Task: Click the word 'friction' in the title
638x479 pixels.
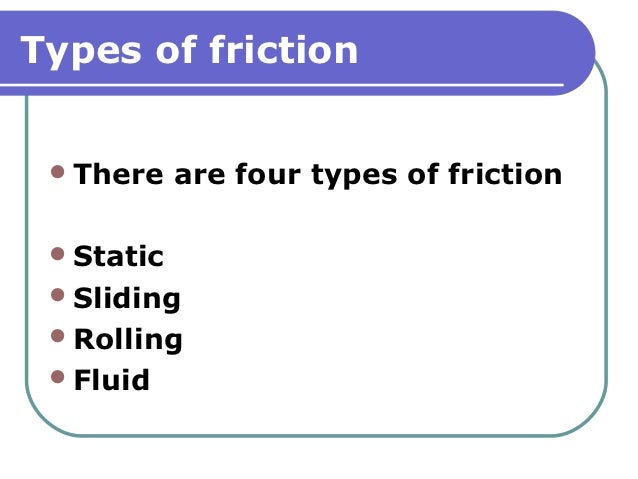Action: [x=284, y=50]
